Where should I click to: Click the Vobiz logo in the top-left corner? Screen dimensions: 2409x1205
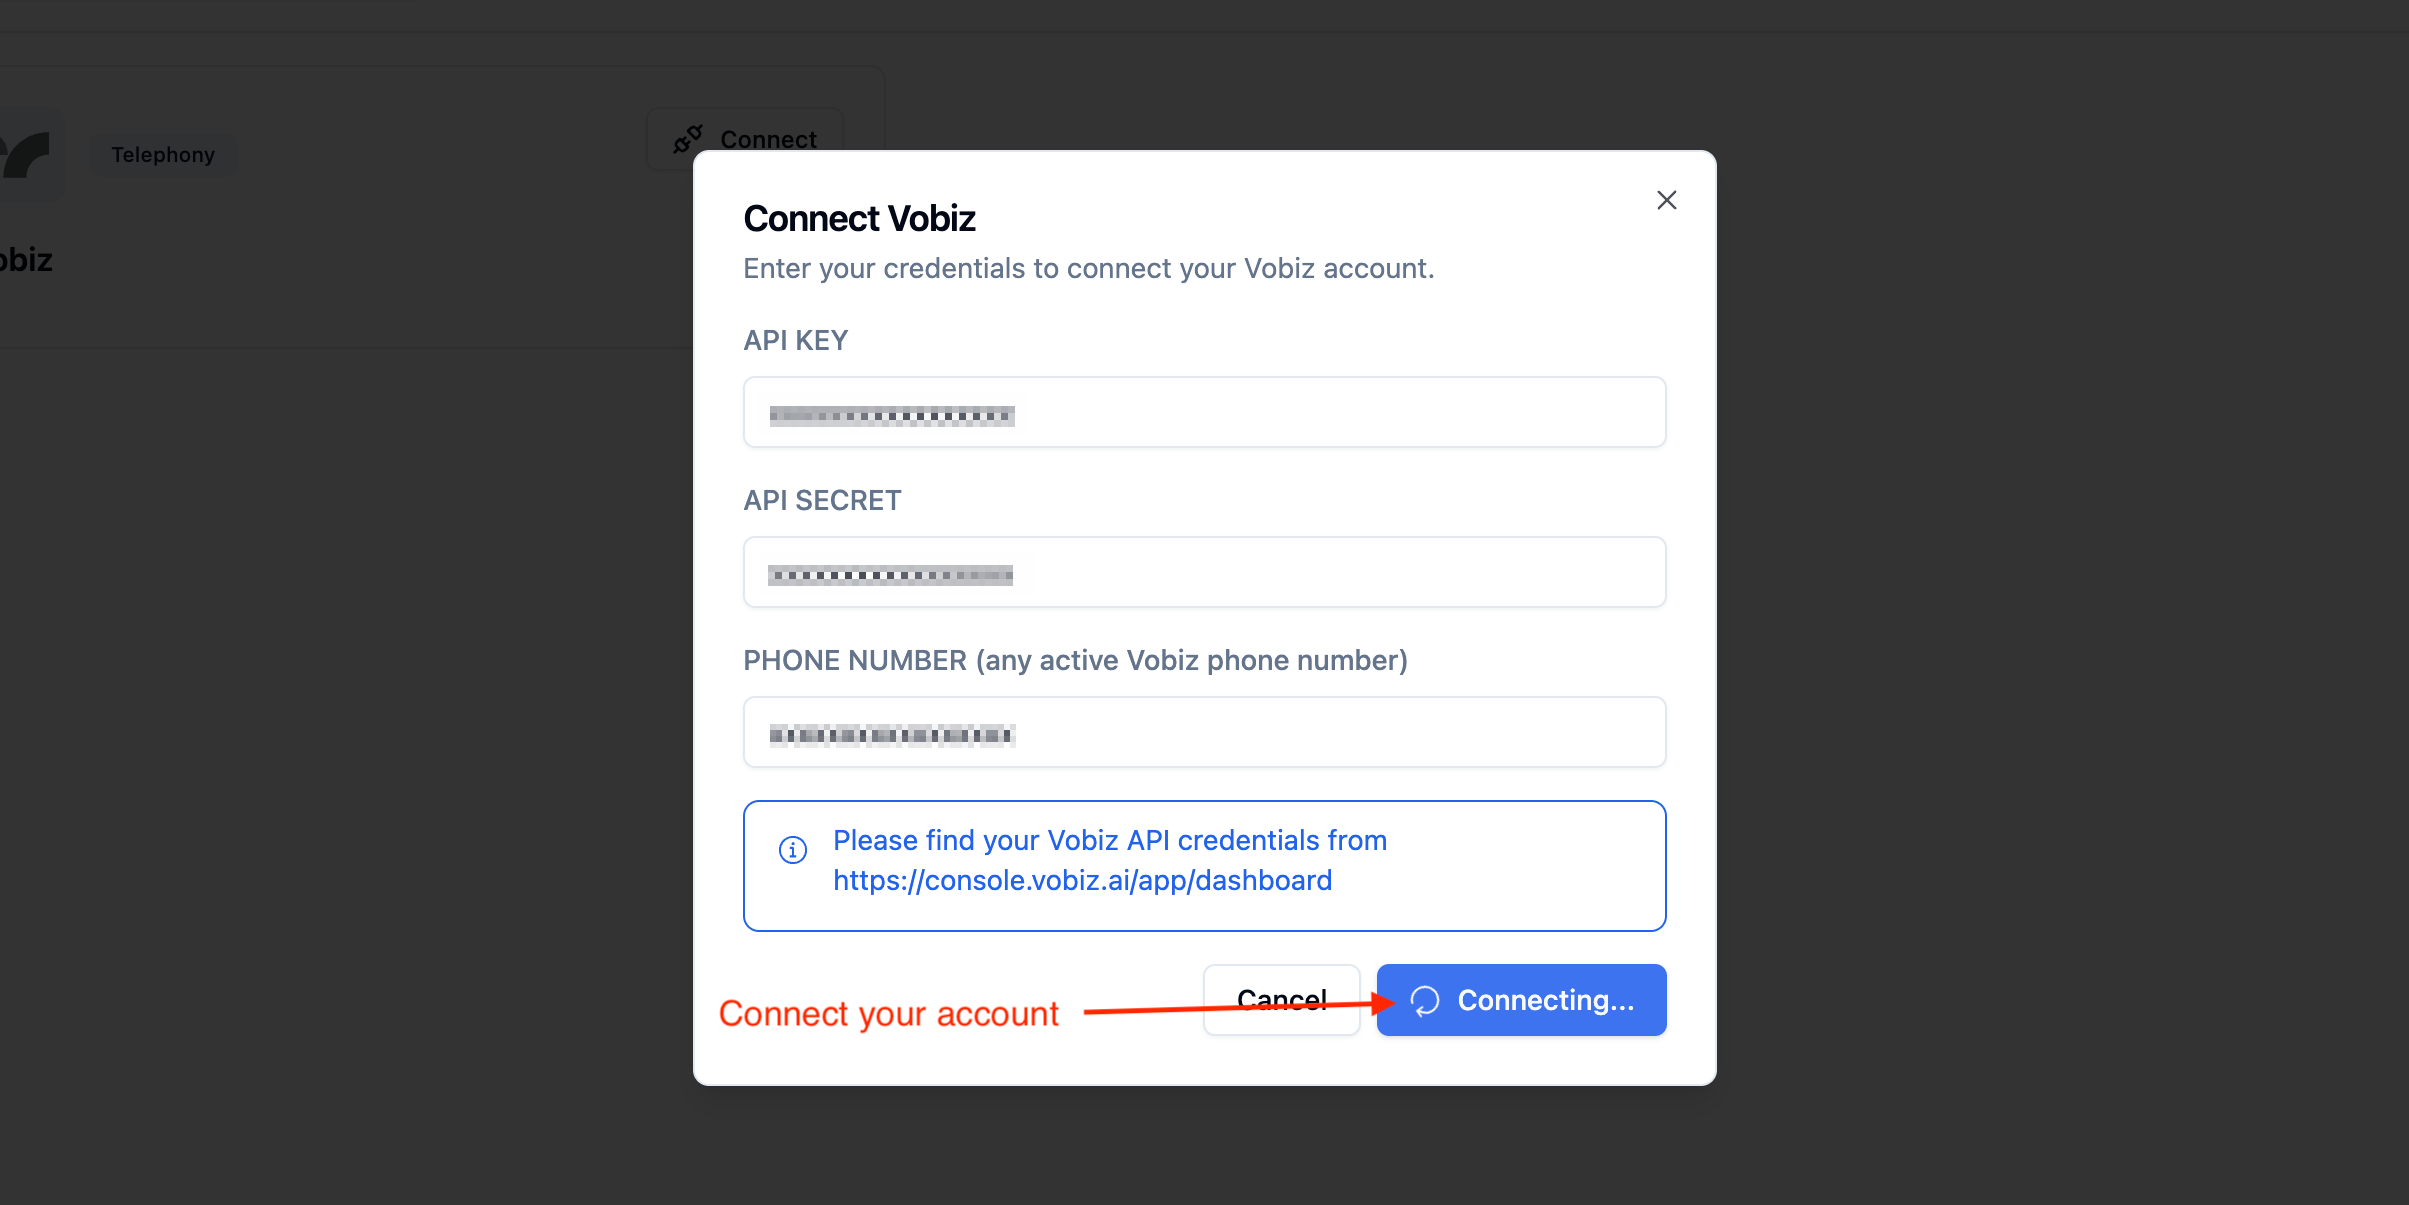coord(25,155)
